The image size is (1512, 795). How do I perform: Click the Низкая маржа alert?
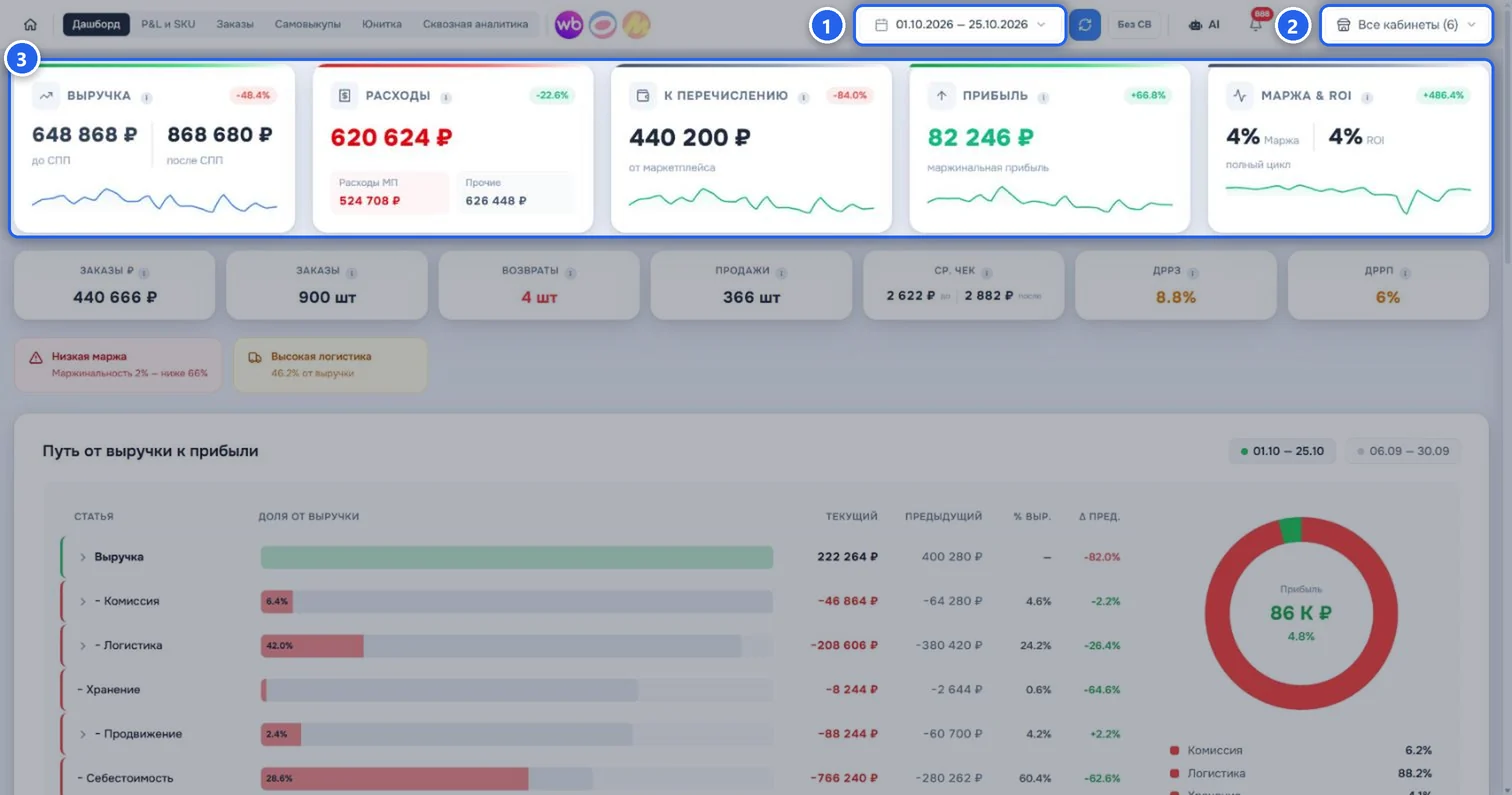pyautogui.click(x=118, y=364)
